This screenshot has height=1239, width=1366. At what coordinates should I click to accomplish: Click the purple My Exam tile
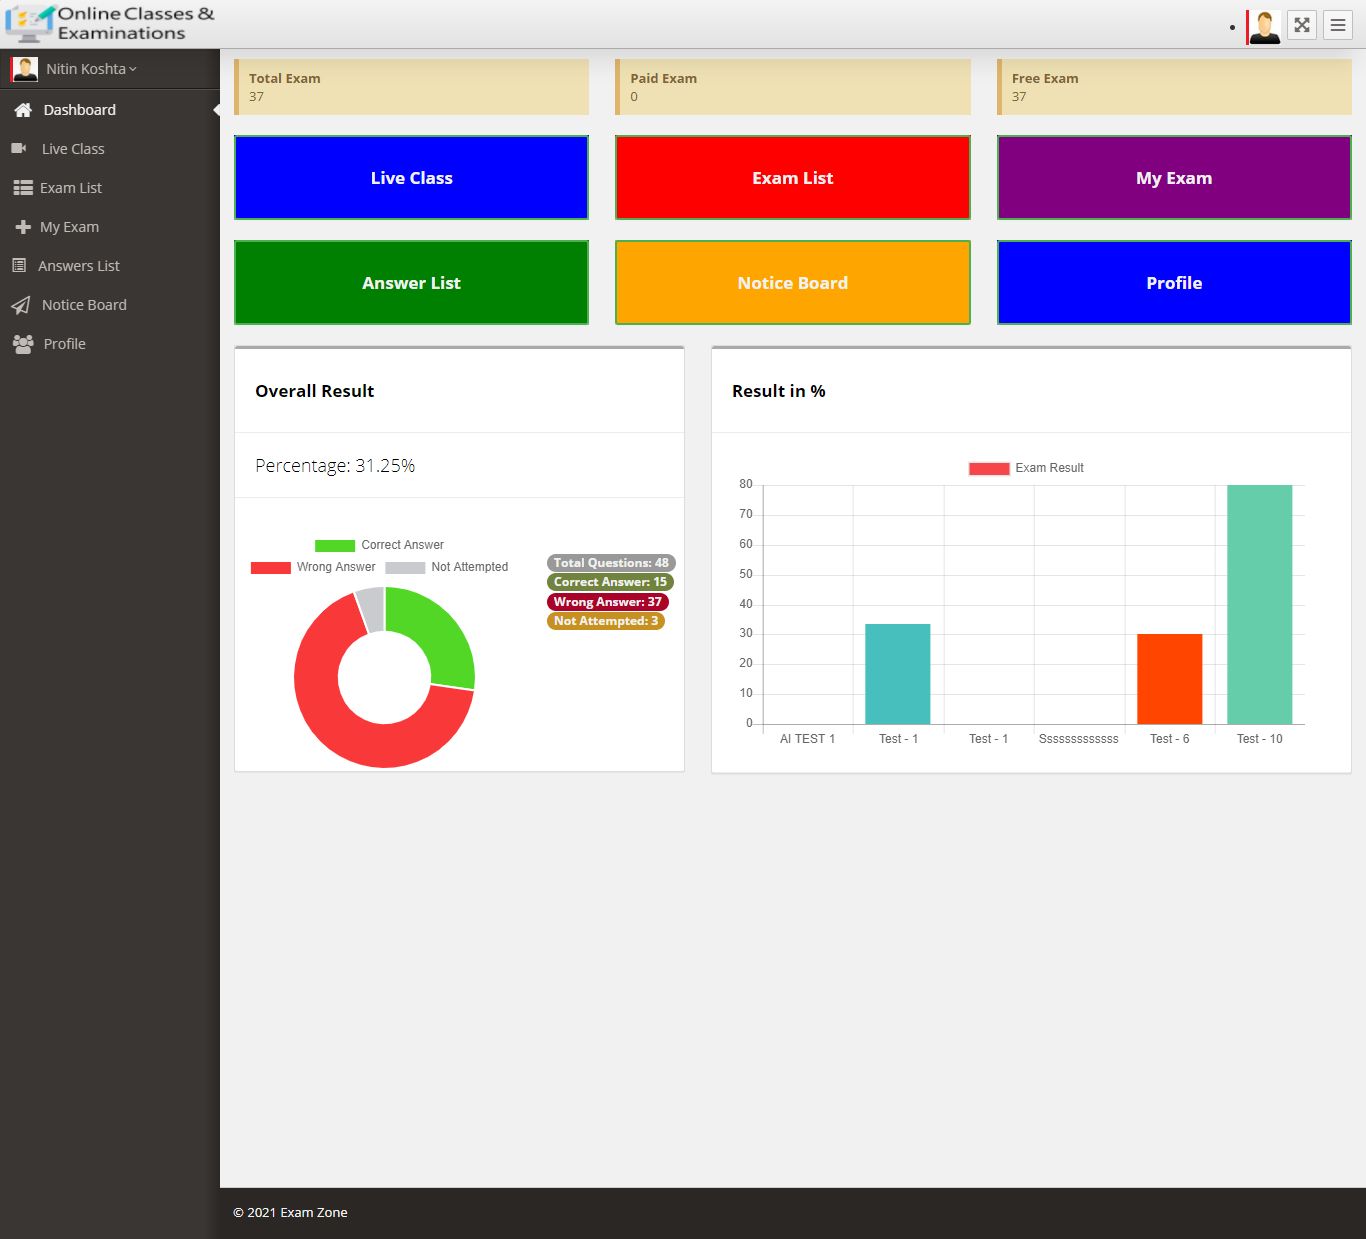click(1174, 178)
